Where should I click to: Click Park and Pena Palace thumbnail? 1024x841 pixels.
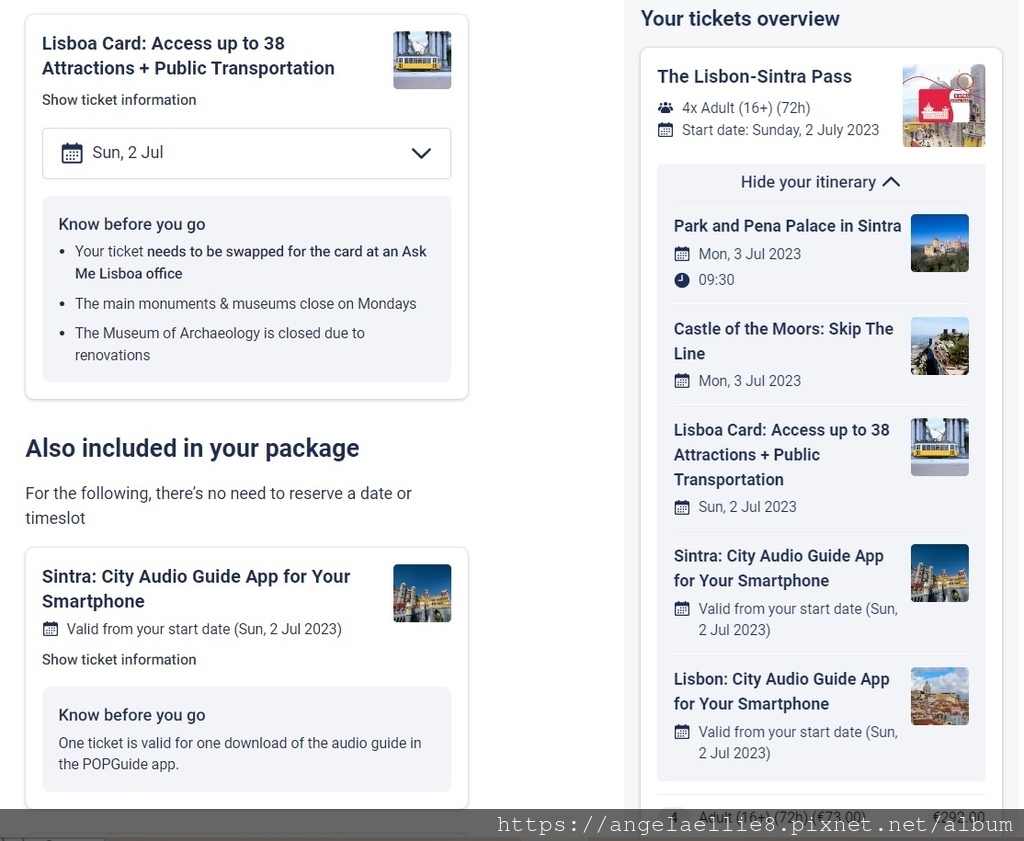(x=940, y=243)
